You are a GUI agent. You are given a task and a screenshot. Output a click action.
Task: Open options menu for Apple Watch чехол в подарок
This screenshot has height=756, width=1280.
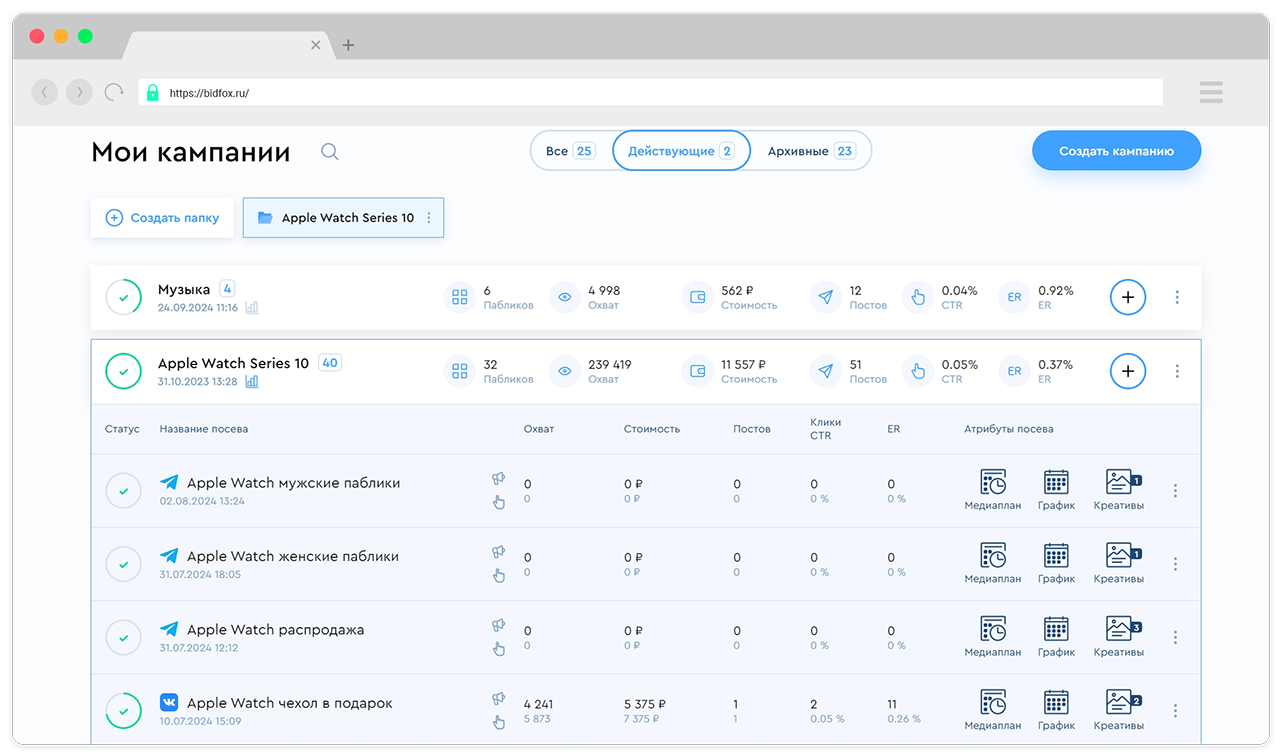tap(1175, 711)
